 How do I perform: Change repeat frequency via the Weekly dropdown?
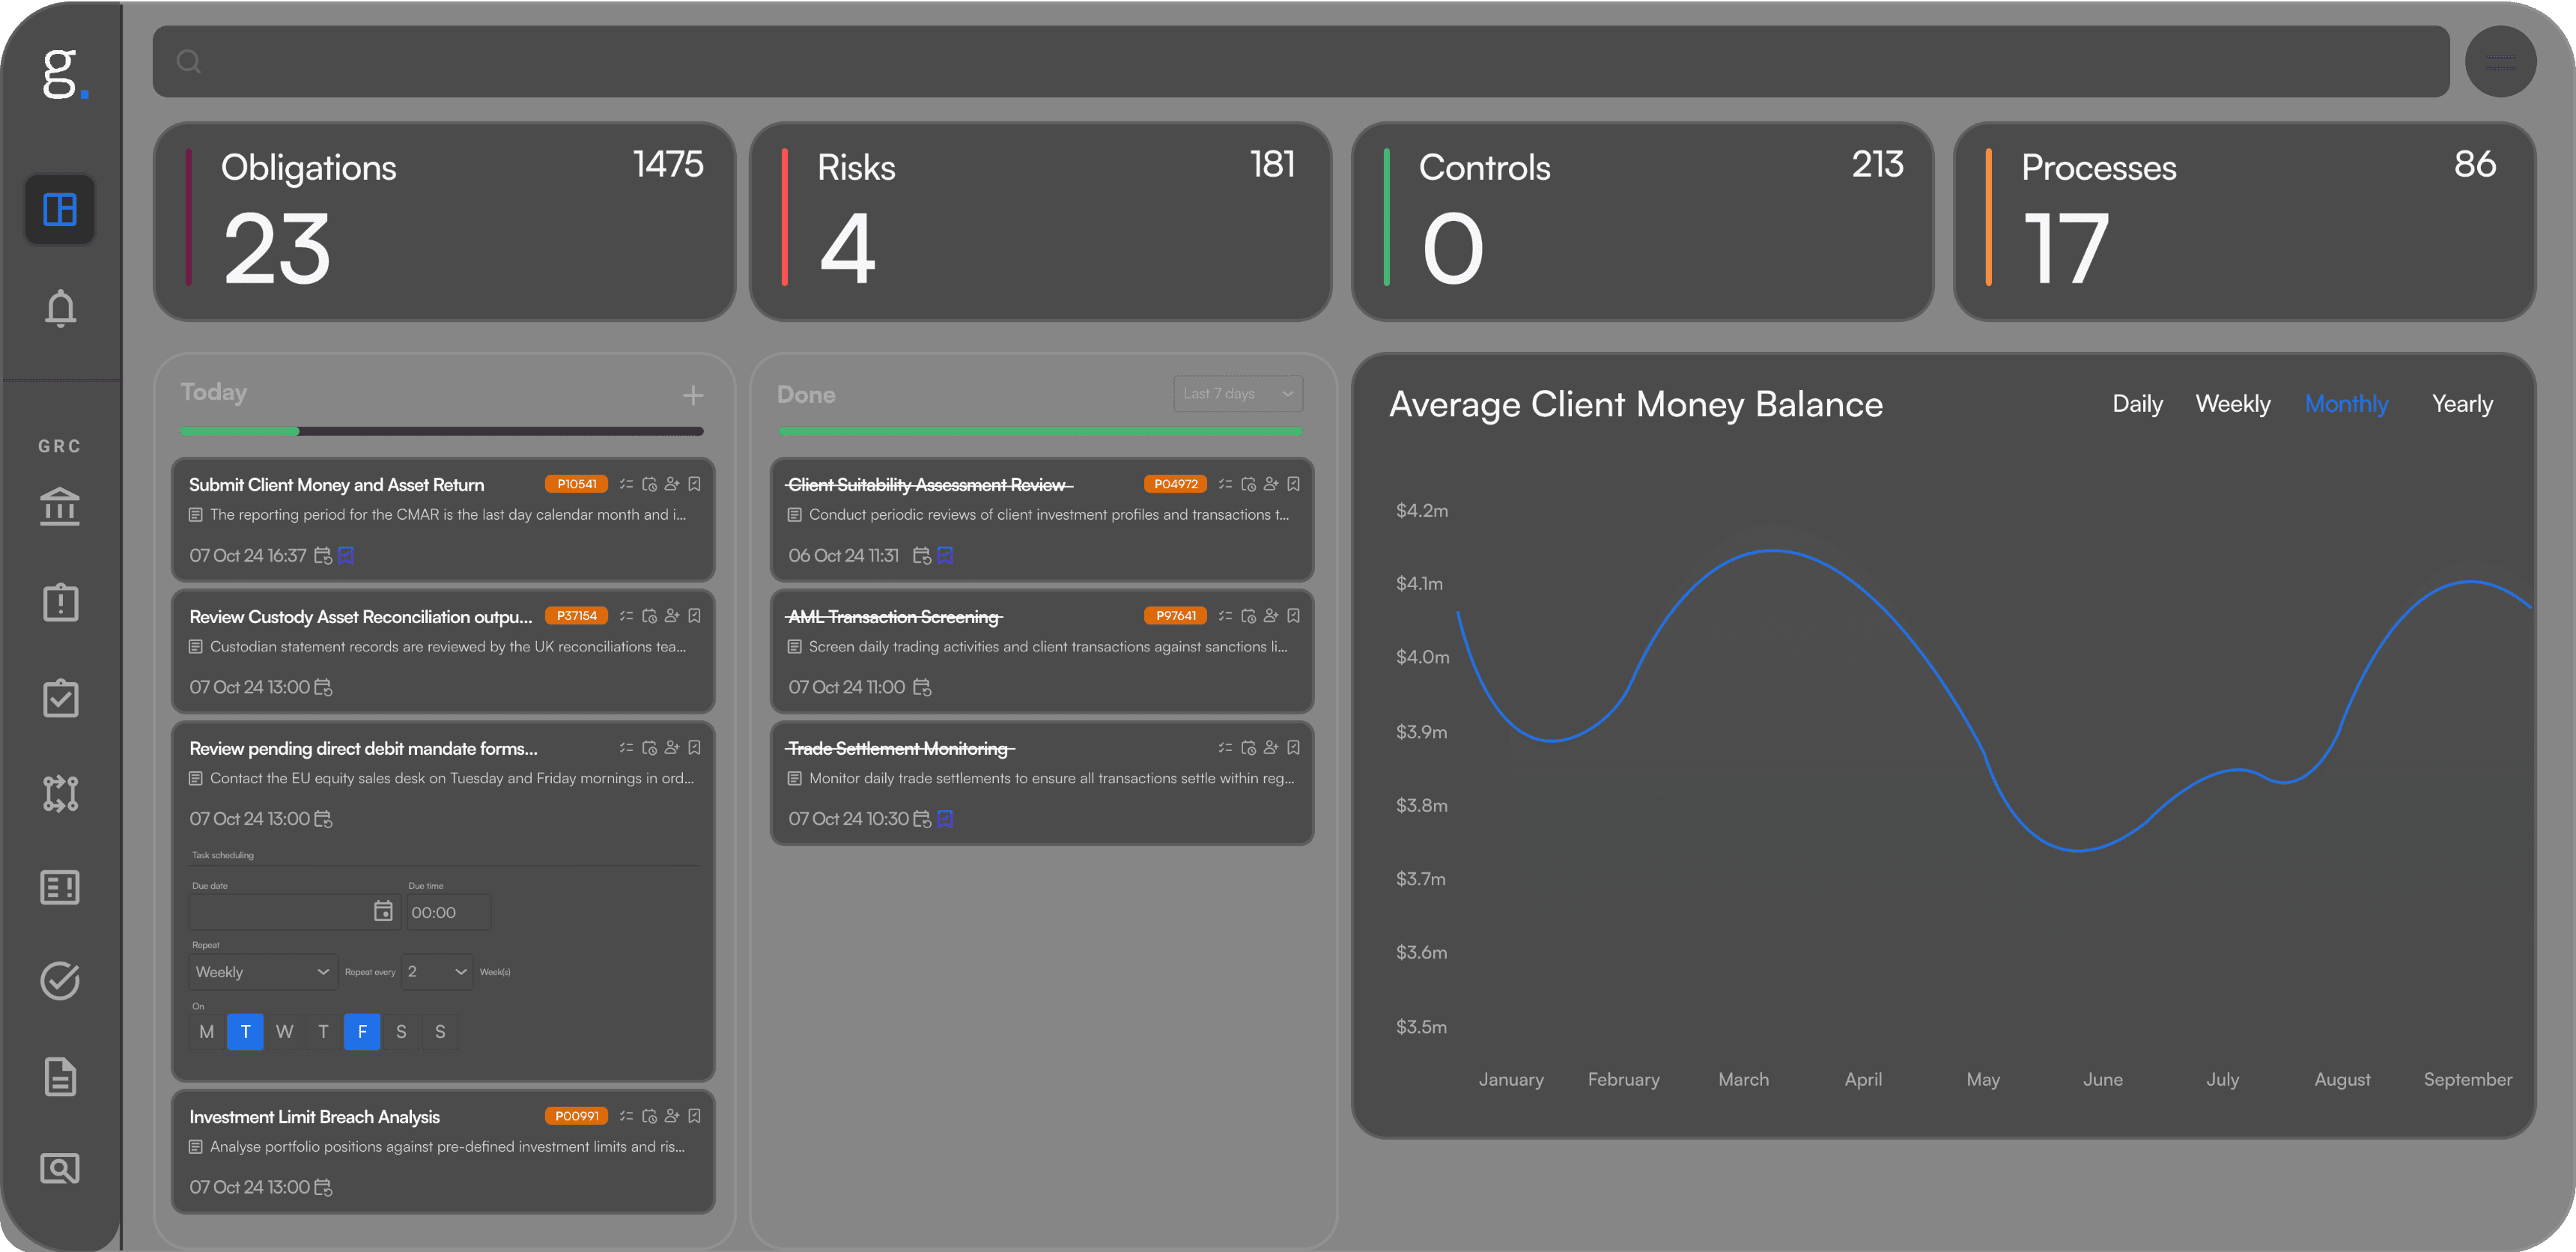tap(262, 971)
